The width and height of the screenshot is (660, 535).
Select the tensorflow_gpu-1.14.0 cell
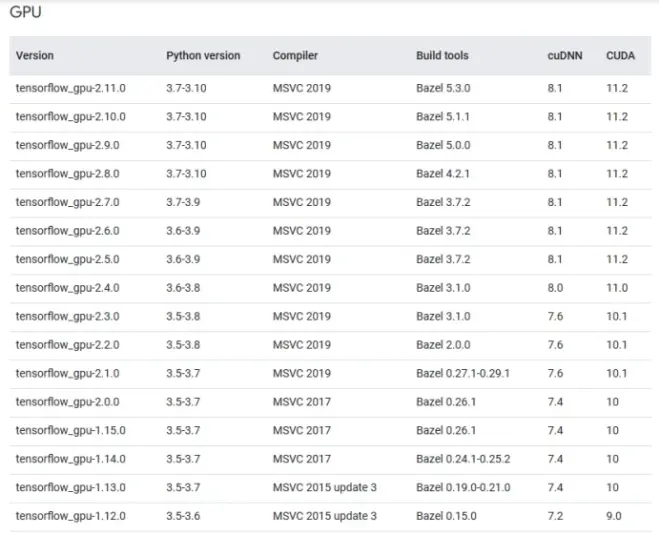click(70, 459)
